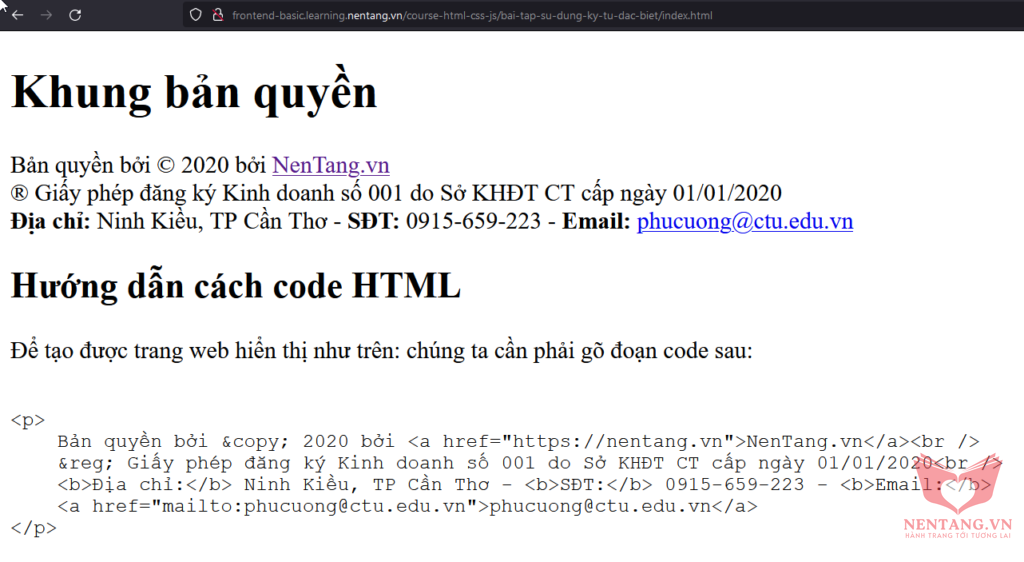The image size is (1024, 562).
Task: Click the phone number 0915-659-223 in rendered text
Action: coord(473,221)
